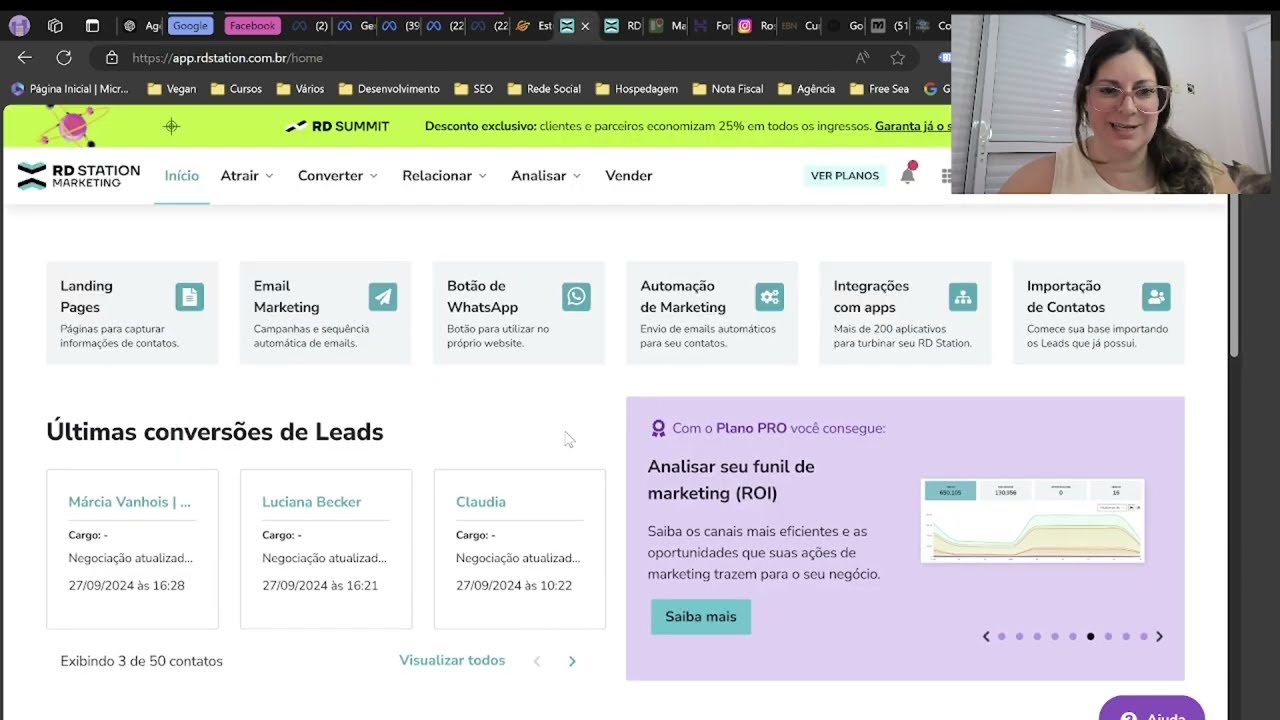Expand the Converter dropdown menu
This screenshot has width=1280, height=720.
pos(338,176)
